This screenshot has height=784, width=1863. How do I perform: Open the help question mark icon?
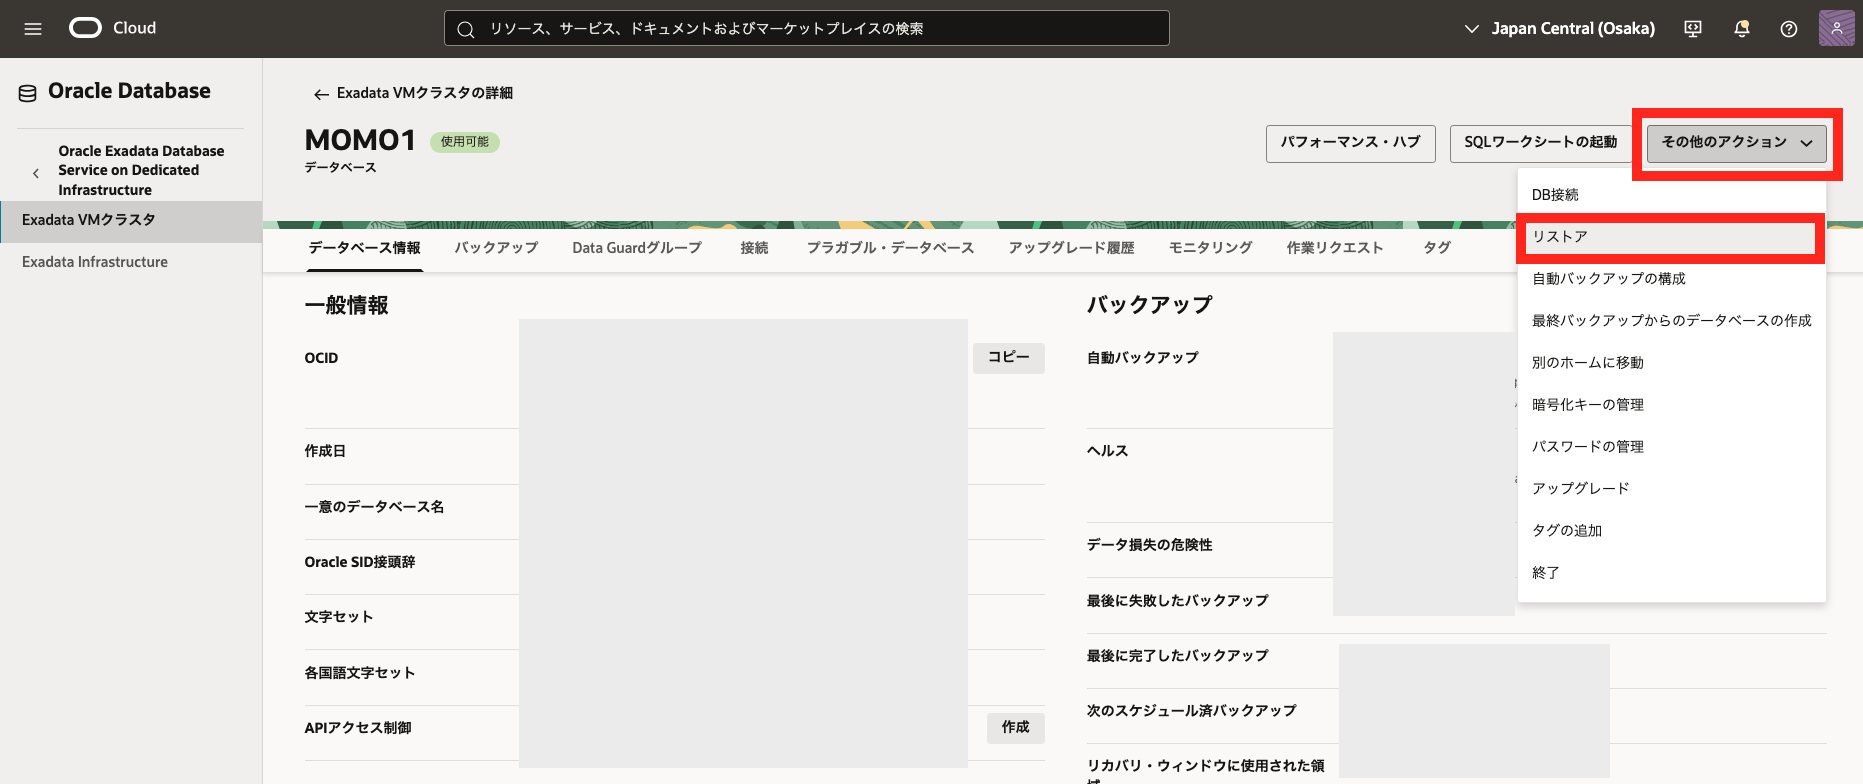pyautogui.click(x=1789, y=29)
